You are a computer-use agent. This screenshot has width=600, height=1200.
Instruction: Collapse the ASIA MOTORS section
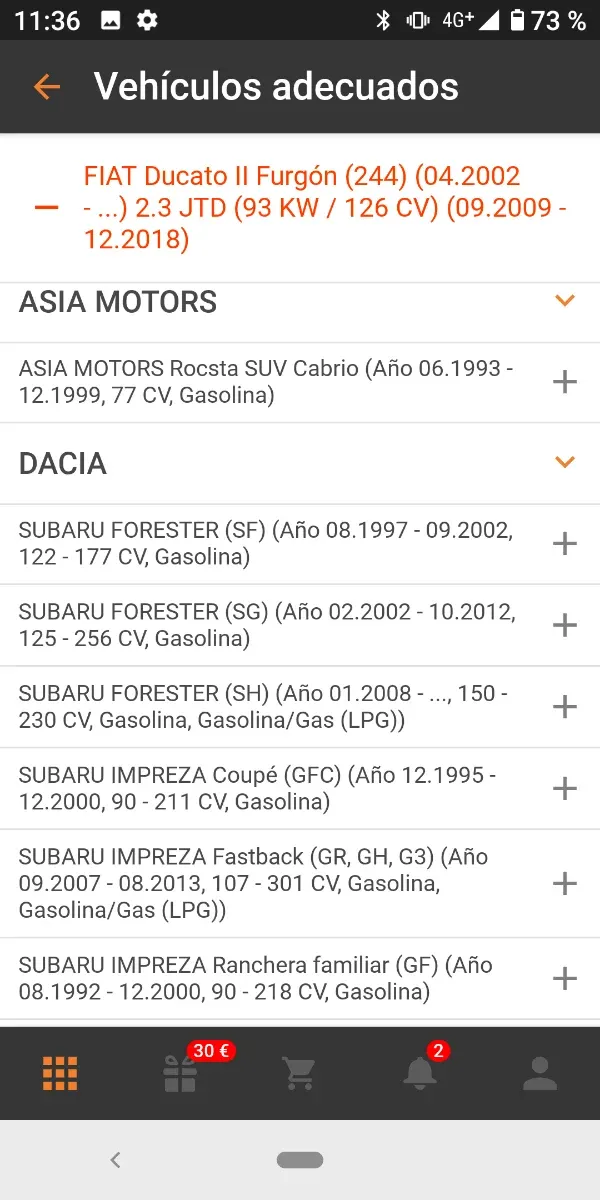565,301
